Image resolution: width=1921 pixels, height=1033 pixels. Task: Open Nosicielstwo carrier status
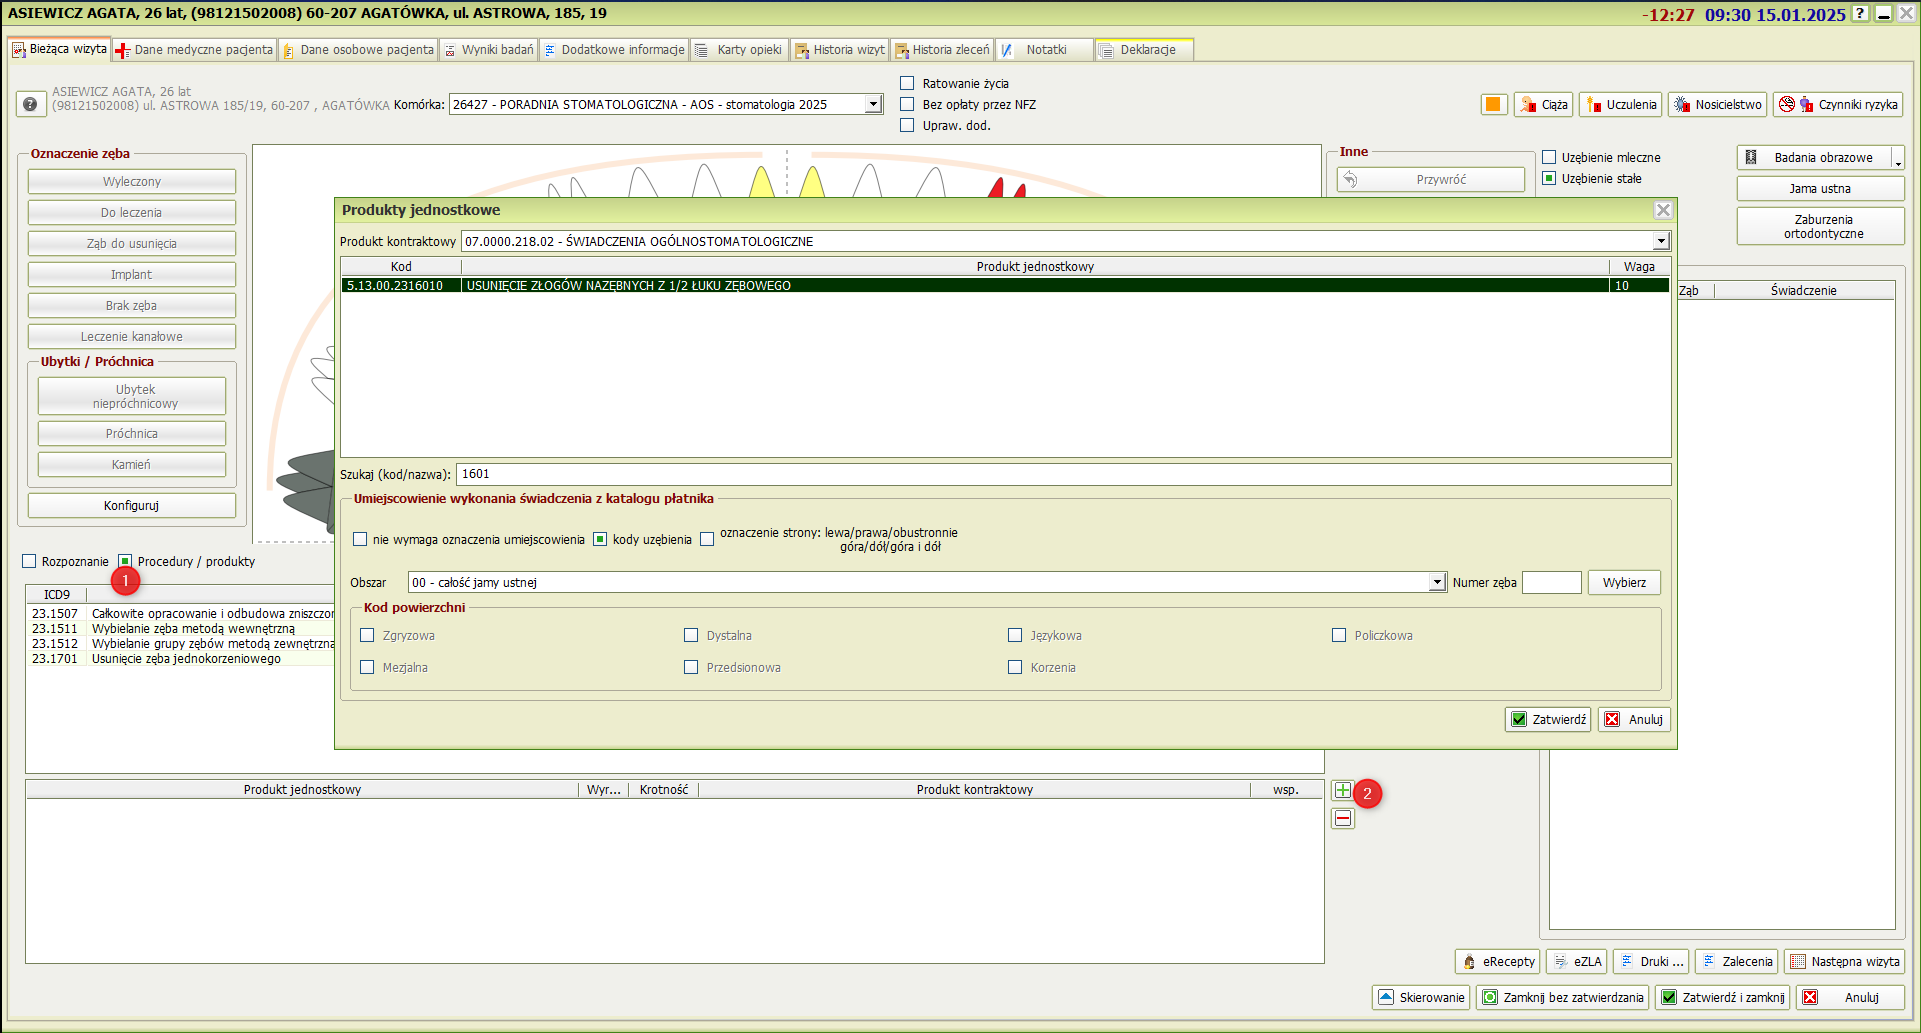click(x=1717, y=104)
